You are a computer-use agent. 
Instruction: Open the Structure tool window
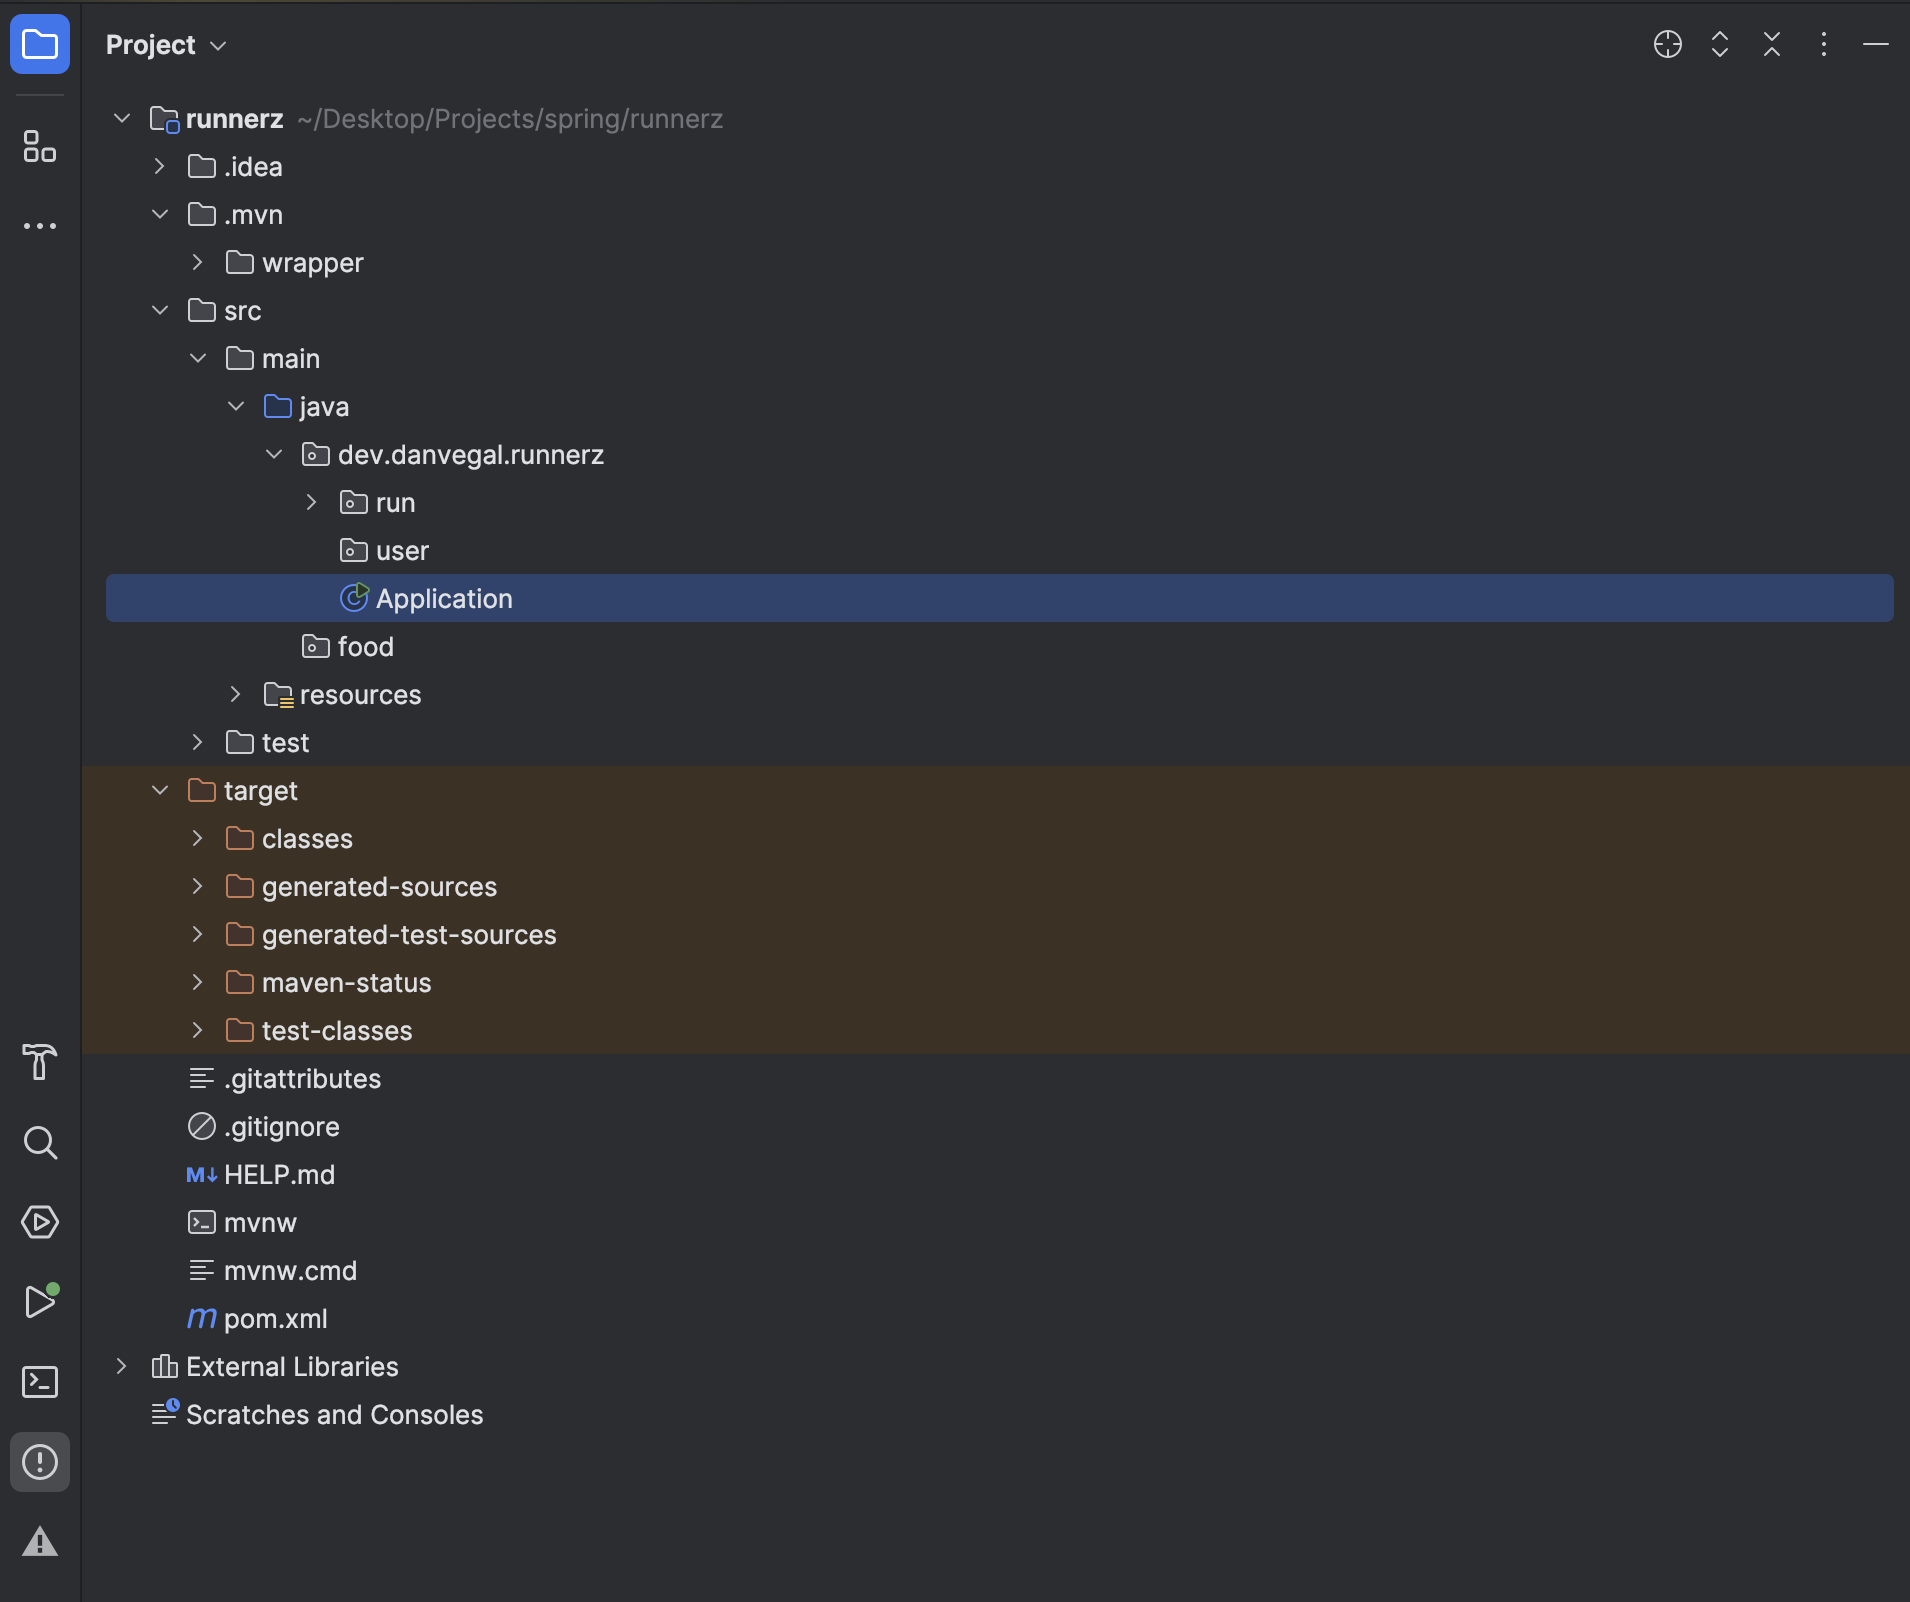pyautogui.click(x=40, y=147)
